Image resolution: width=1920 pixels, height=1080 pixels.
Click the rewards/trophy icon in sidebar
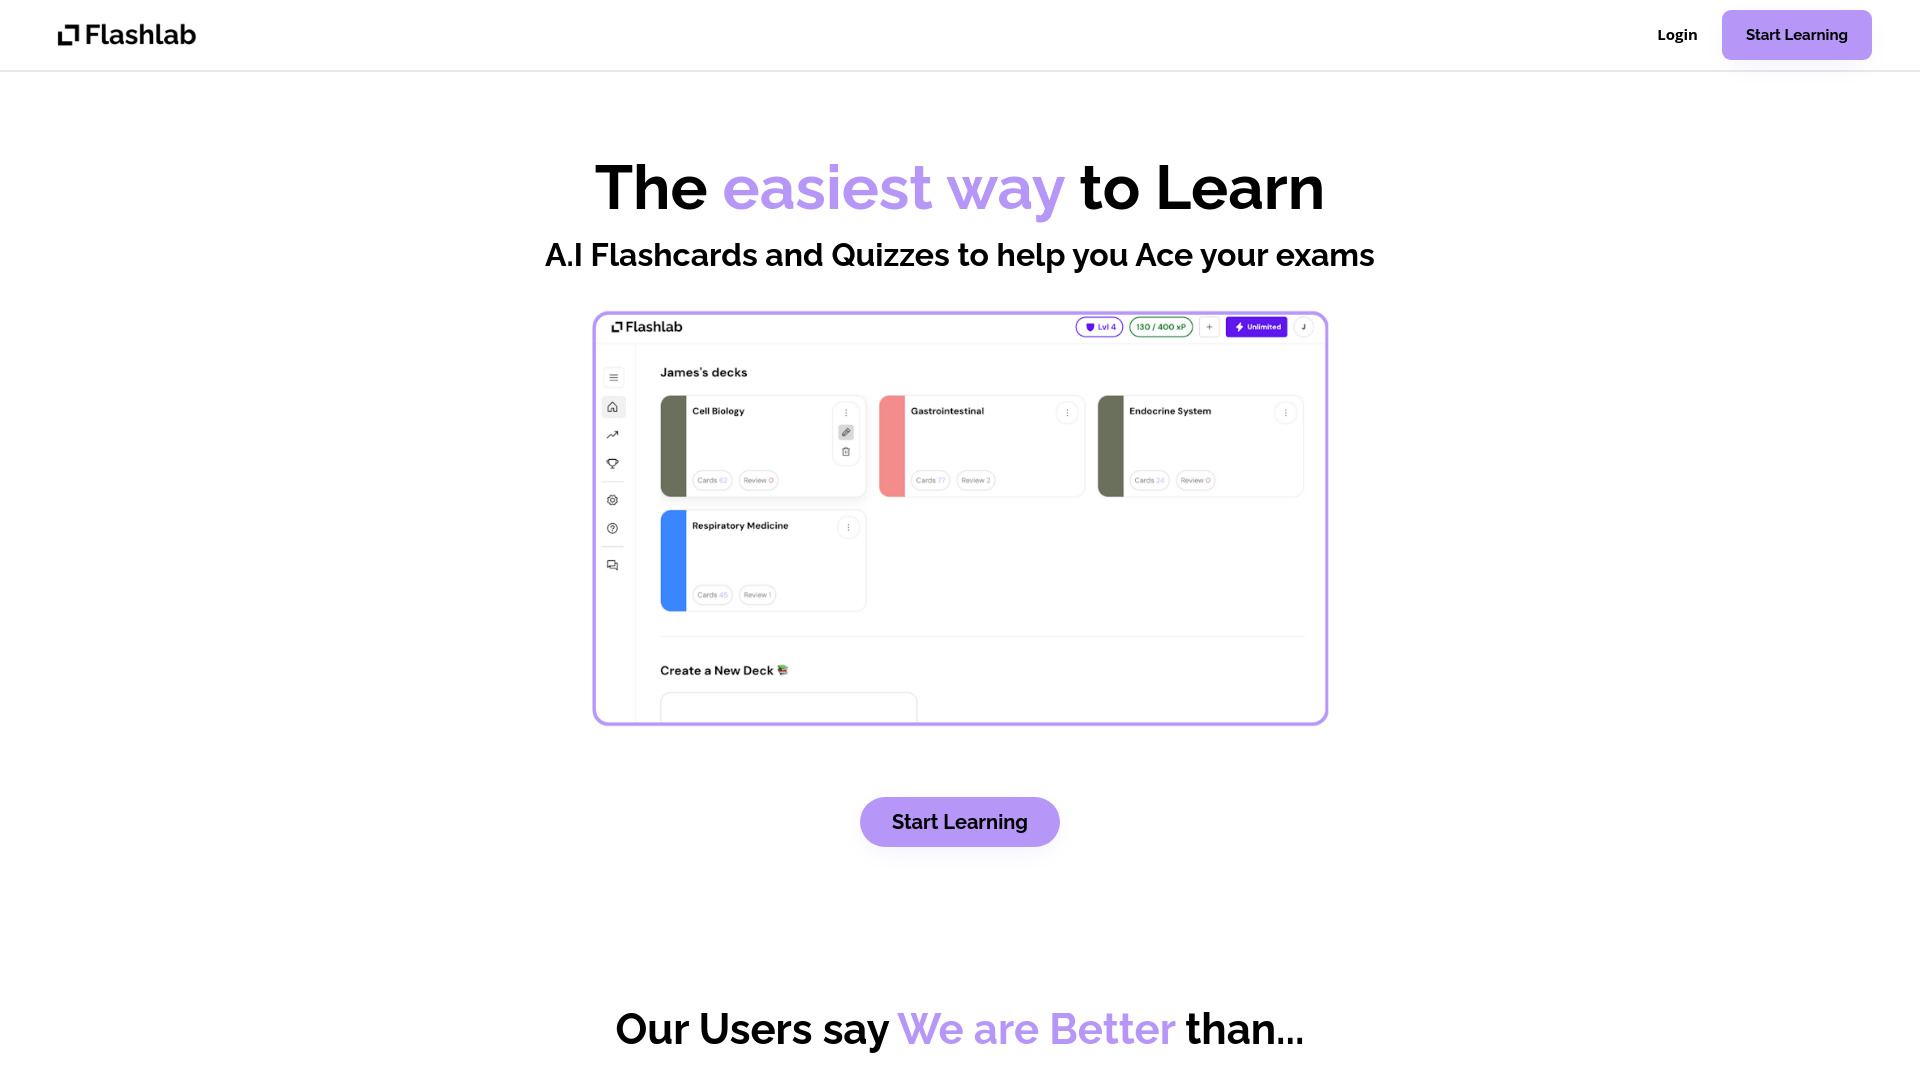[613, 463]
